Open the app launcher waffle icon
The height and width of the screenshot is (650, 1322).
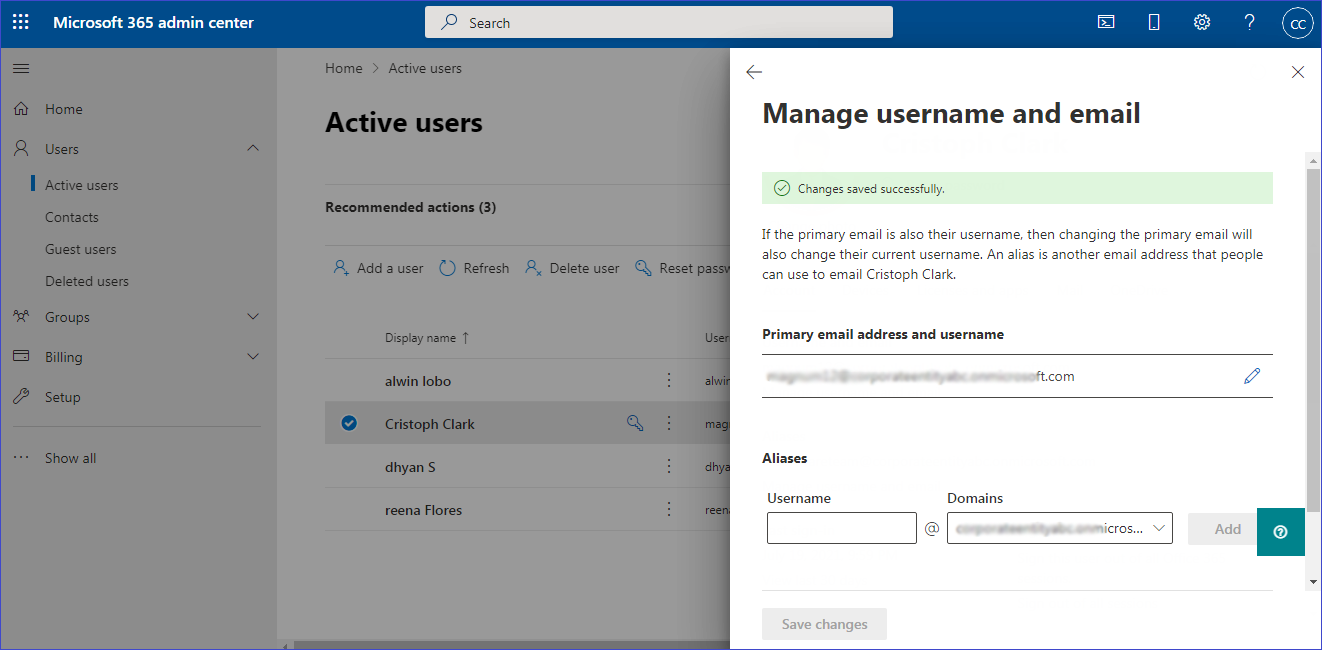click(x=21, y=22)
